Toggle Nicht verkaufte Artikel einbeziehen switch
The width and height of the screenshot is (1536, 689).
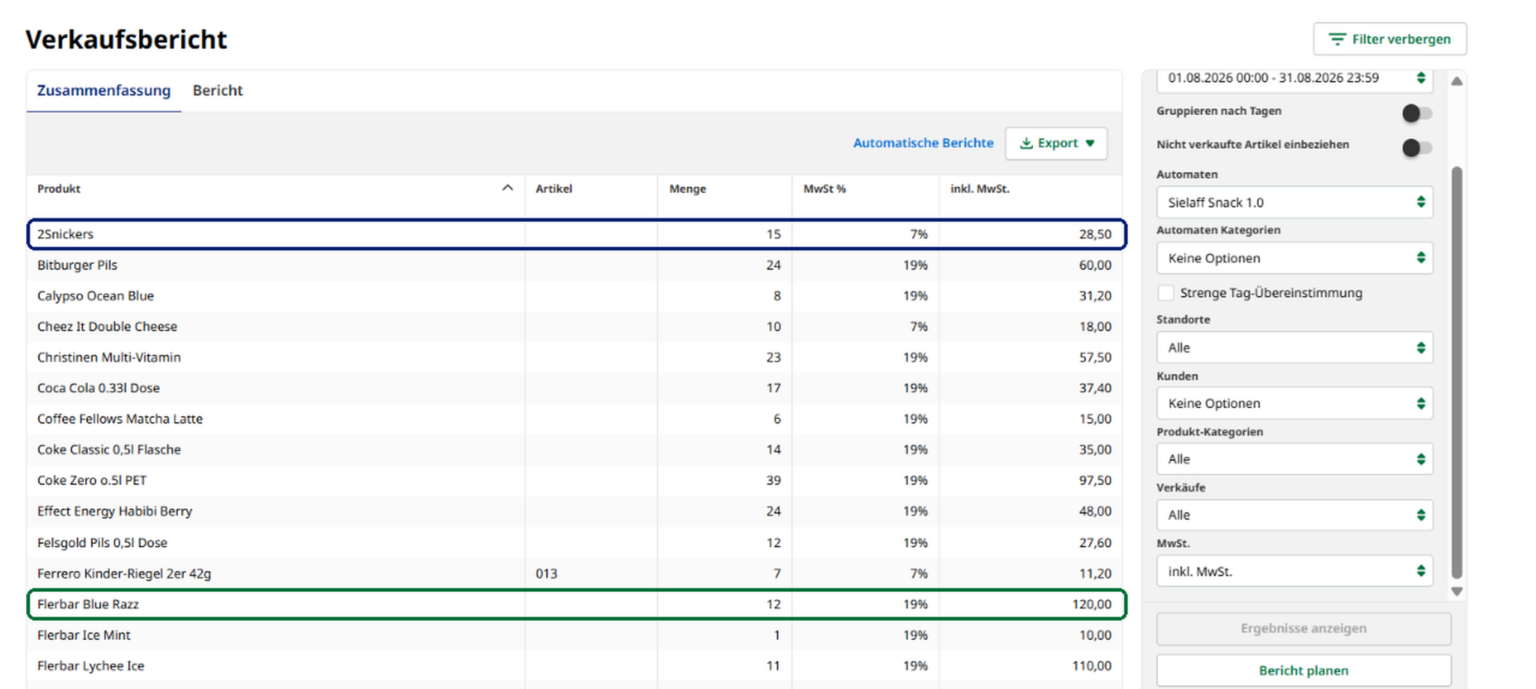point(1416,148)
